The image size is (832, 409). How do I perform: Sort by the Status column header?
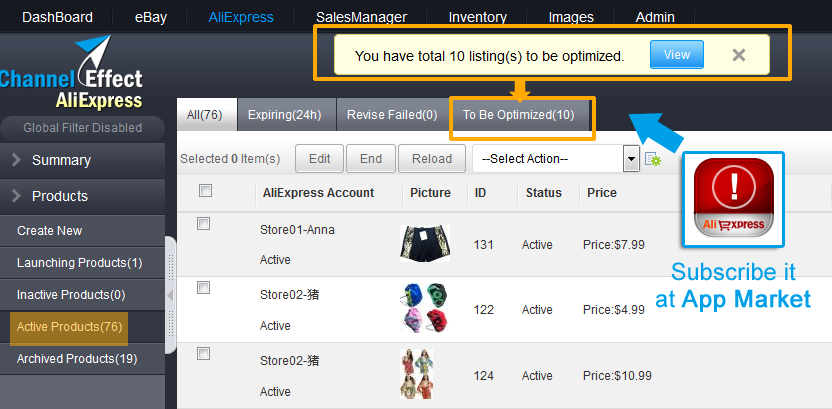[x=543, y=193]
